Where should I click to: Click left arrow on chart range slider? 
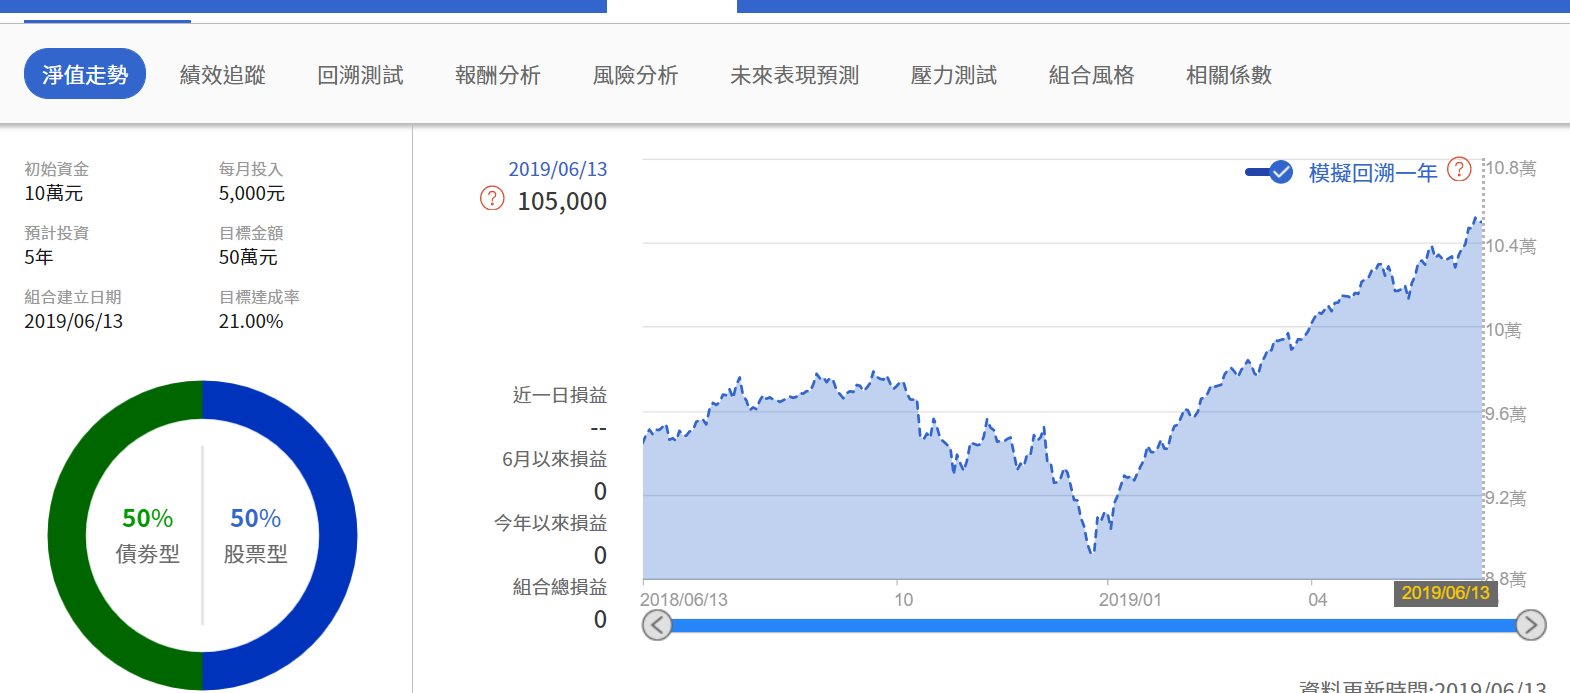[x=657, y=626]
